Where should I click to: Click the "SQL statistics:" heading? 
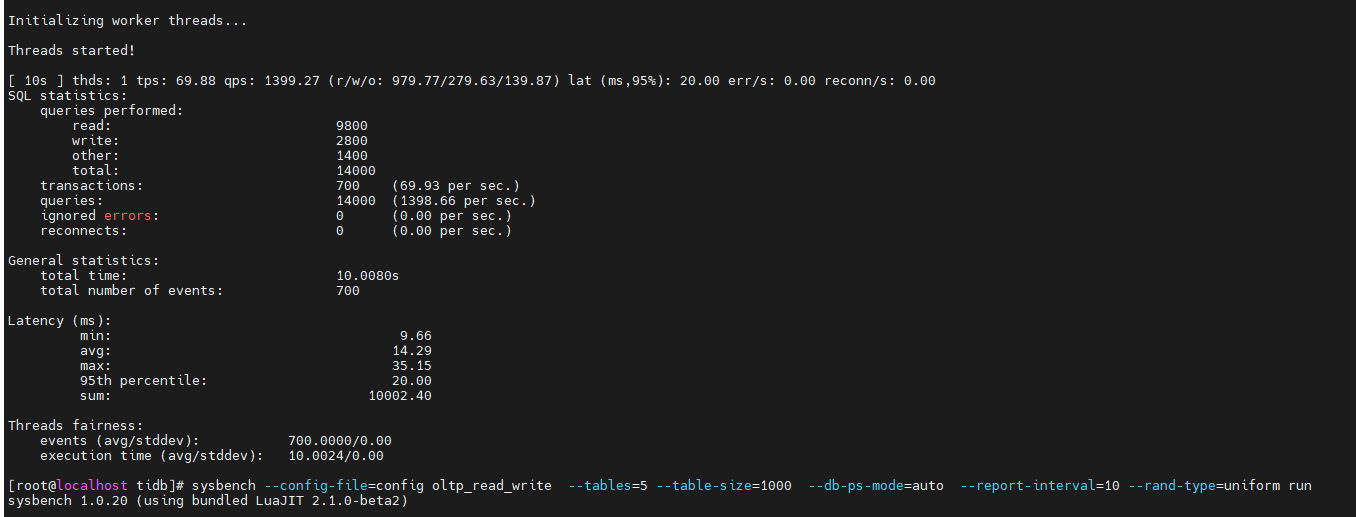pyautogui.click(x=67, y=95)
